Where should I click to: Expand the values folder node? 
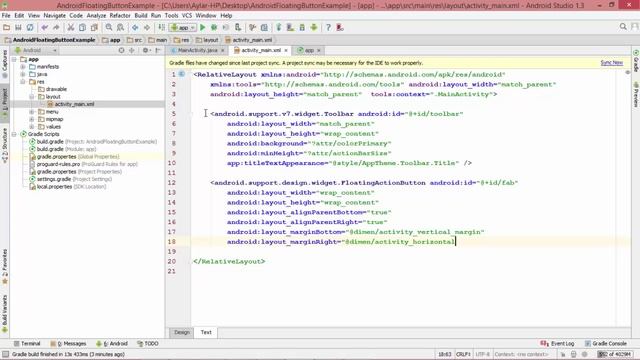point(32,127)
